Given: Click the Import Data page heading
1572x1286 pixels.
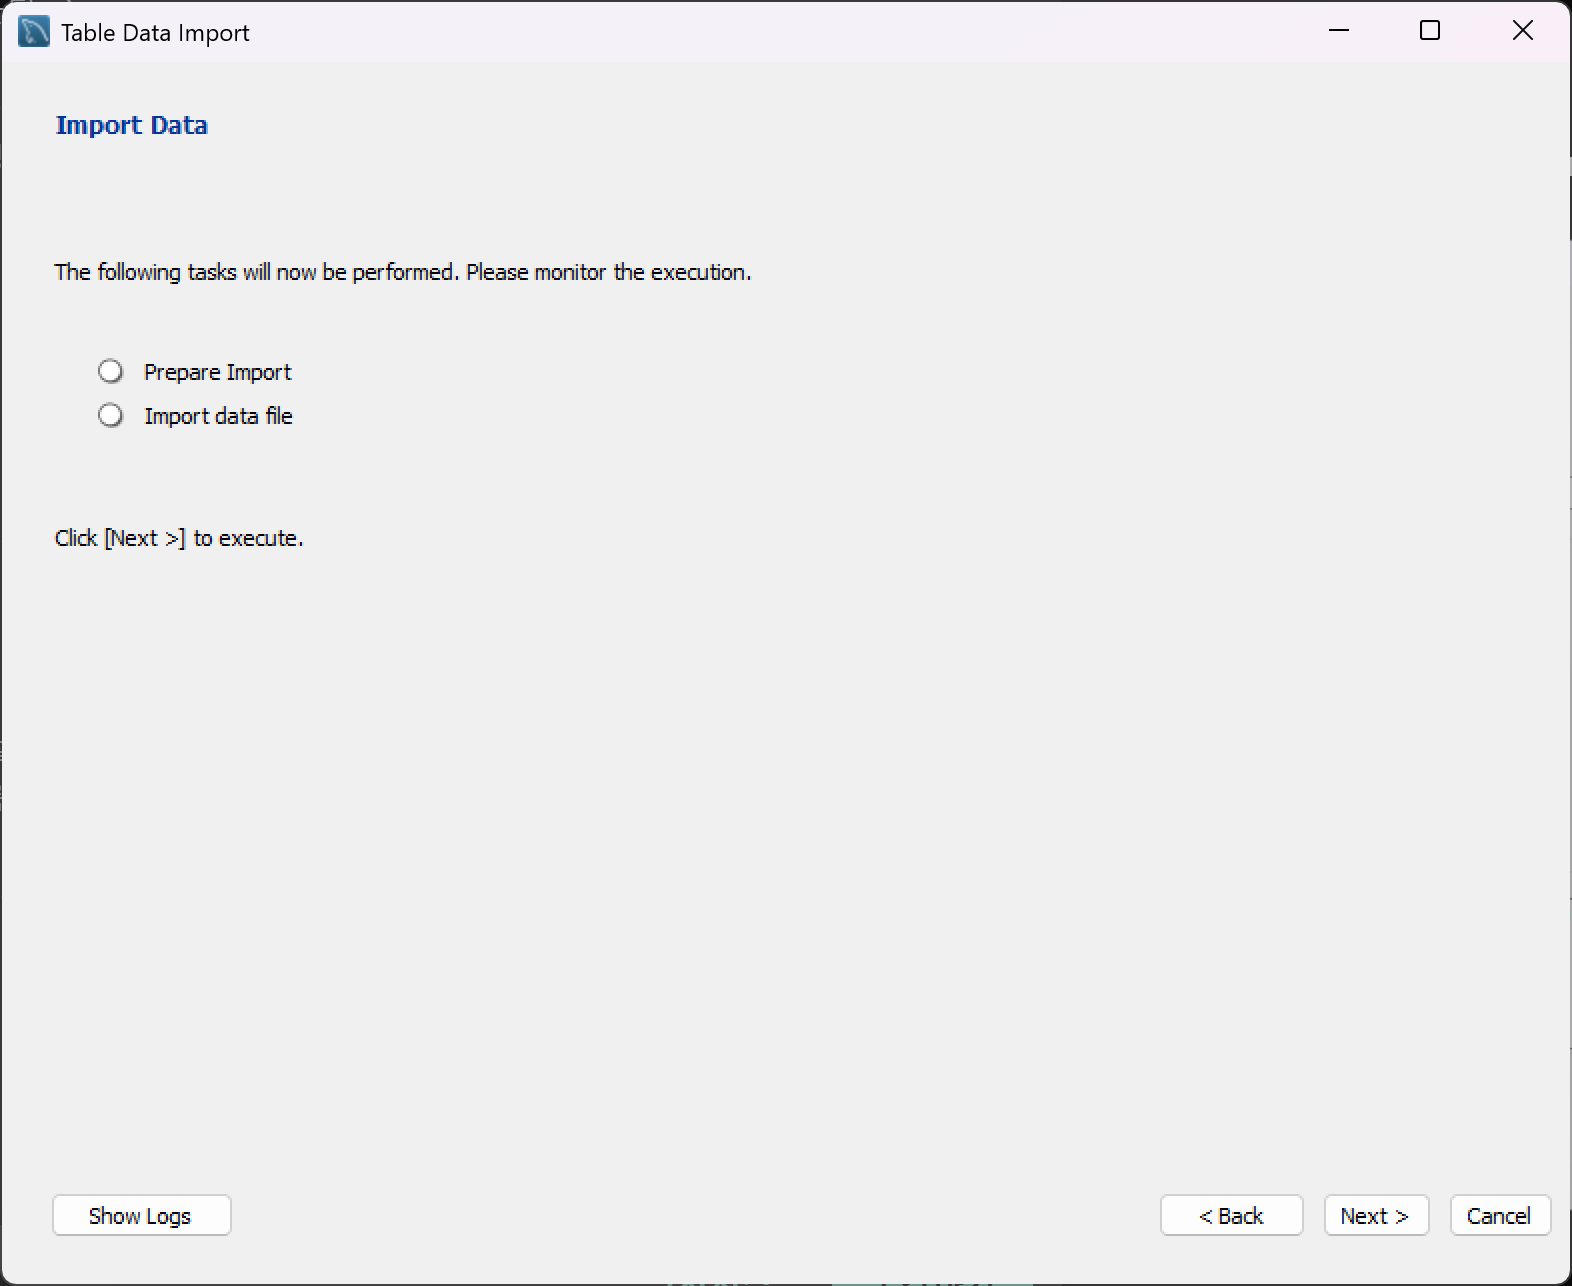Looking at the screenshot, I should (131, 125).
